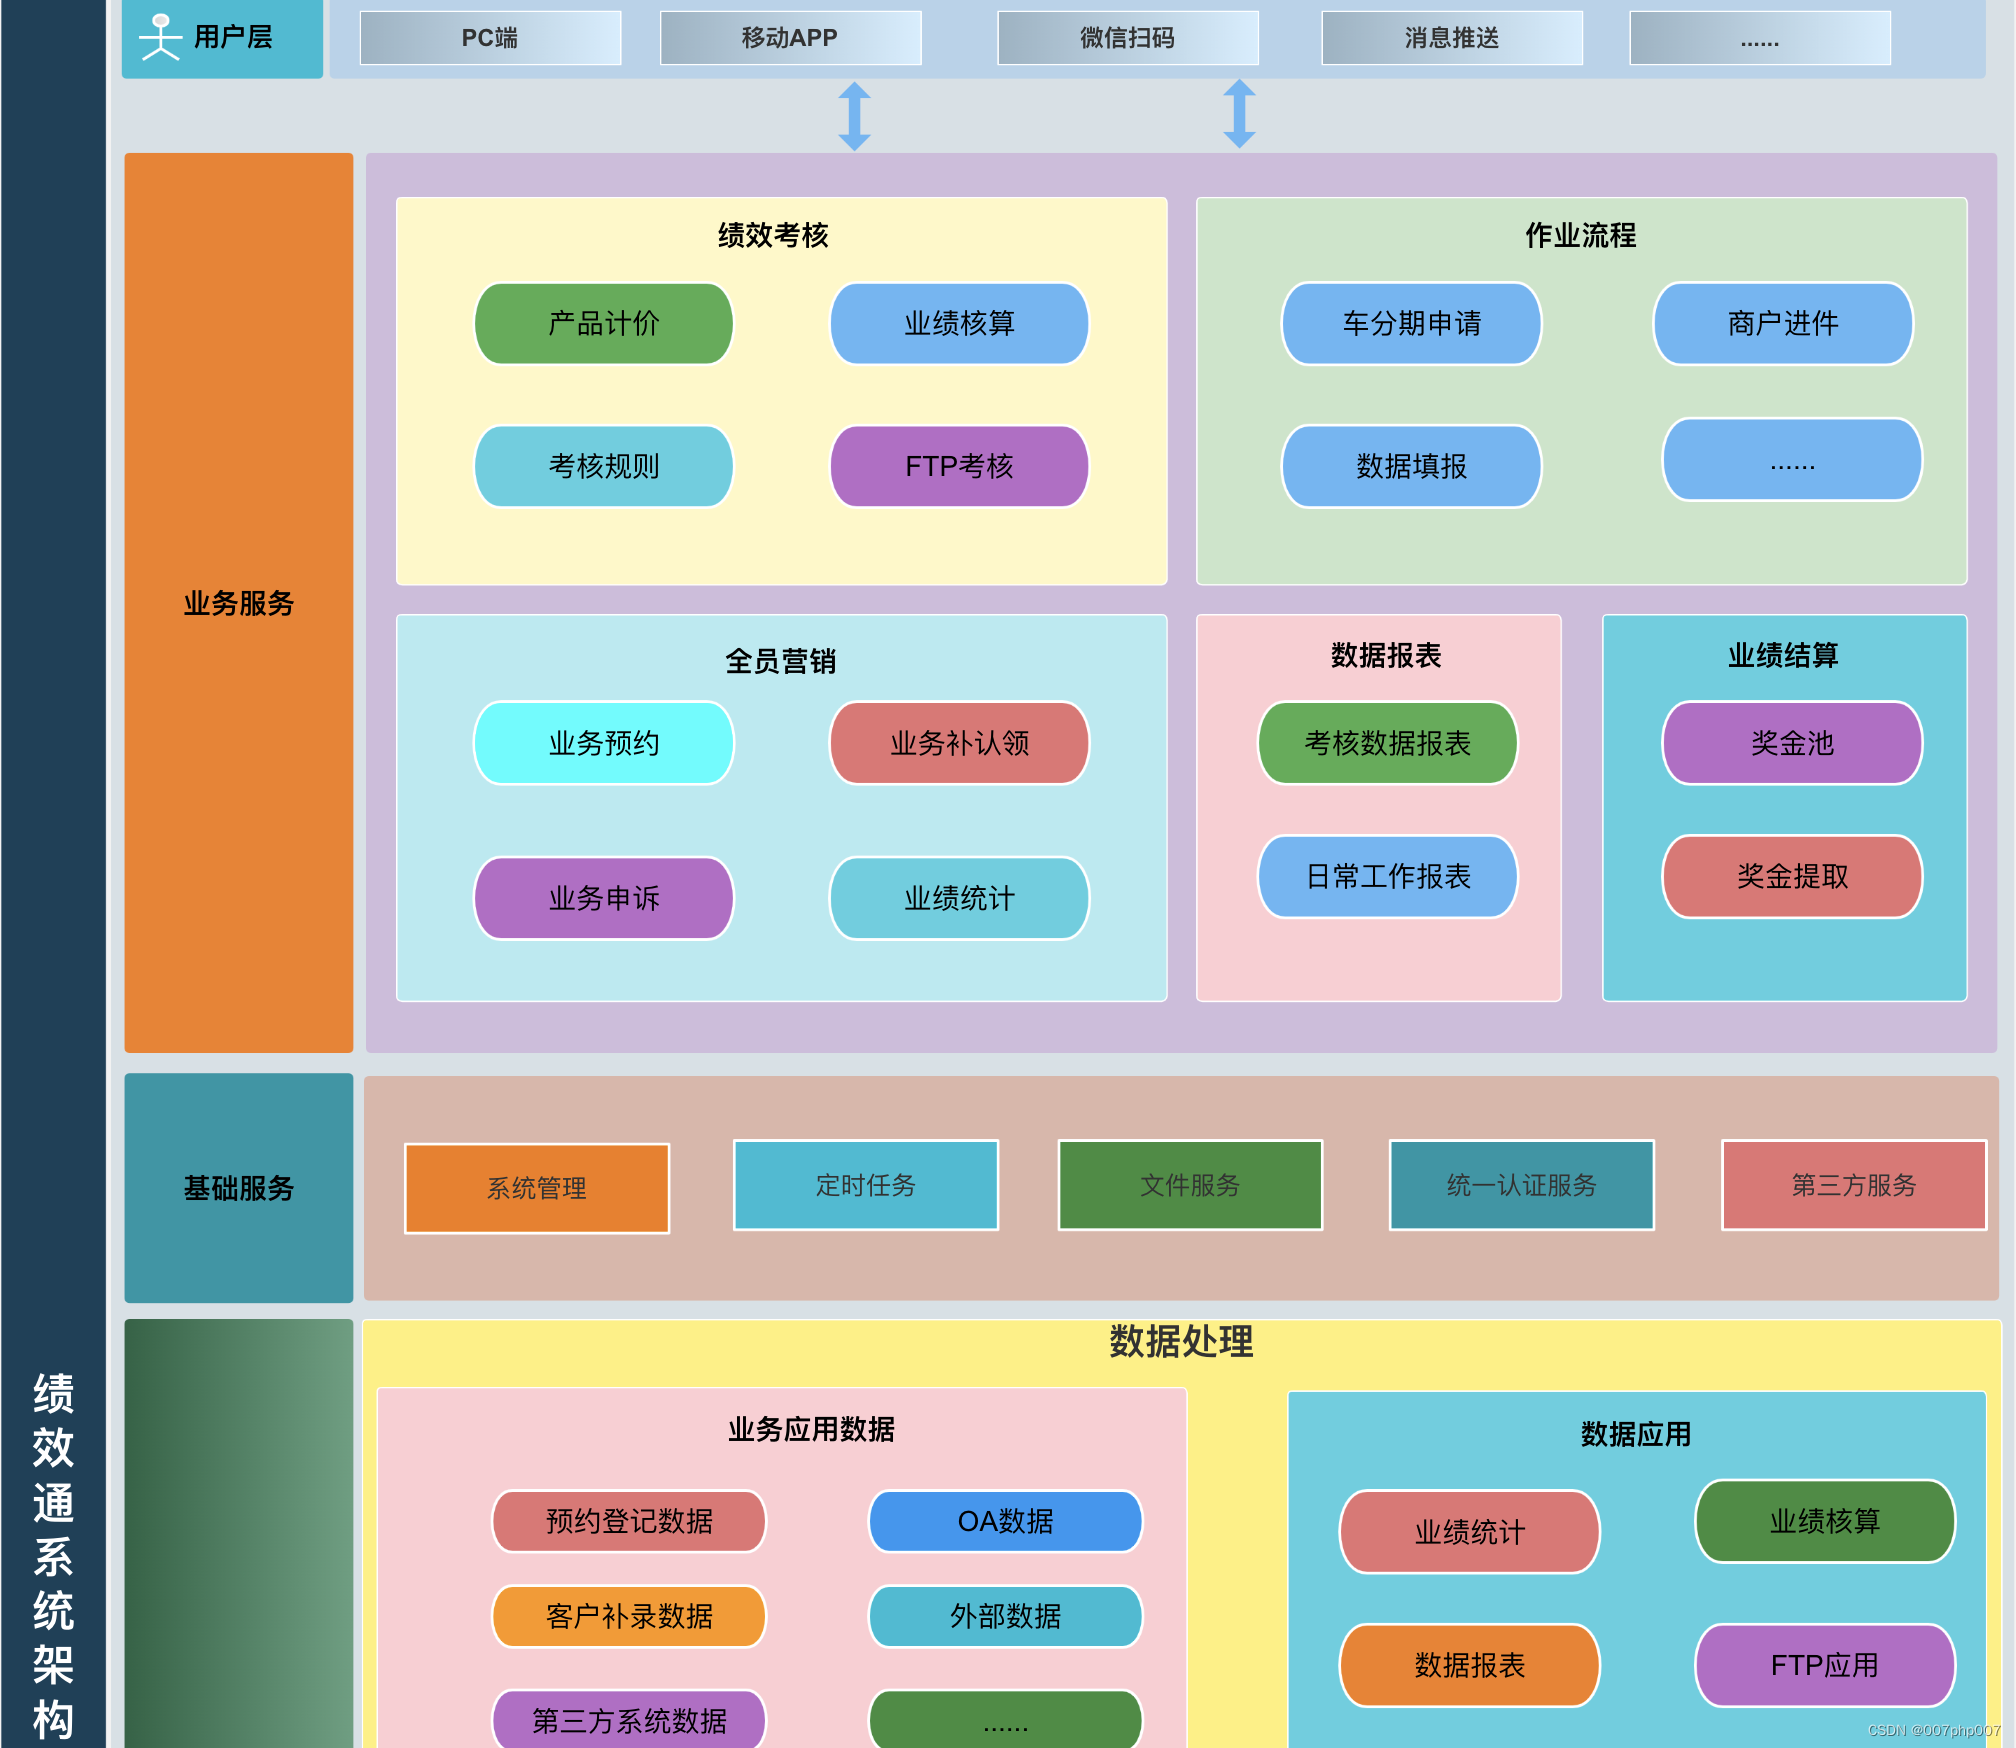Click the purple FTP考核 pill
Screen dimensions: 2016x1748
pyautogui.click(x=960, y=467)
